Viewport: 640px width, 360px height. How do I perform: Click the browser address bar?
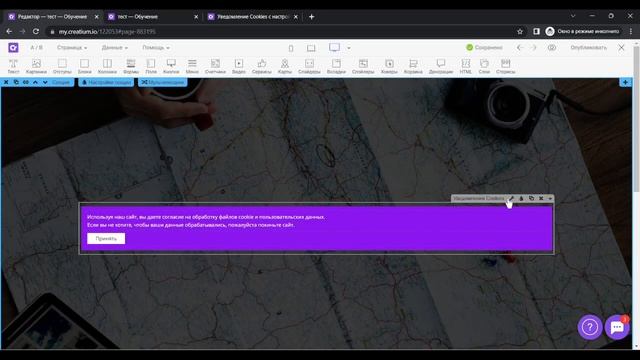coord(282,31)
